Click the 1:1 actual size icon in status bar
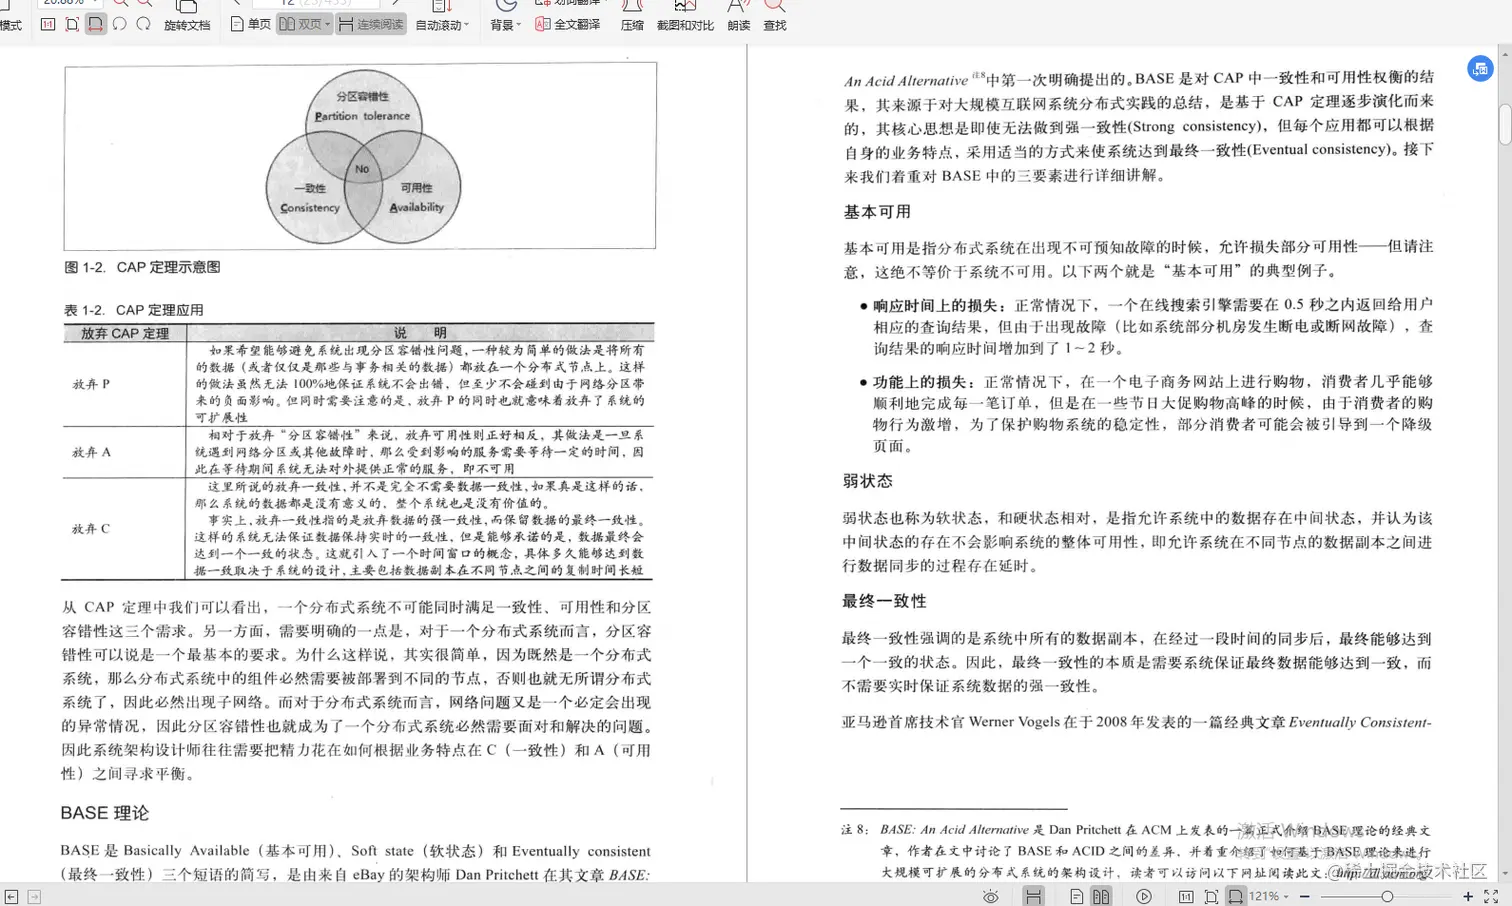The image size is (1512, 906). (x=1186, y=897)
